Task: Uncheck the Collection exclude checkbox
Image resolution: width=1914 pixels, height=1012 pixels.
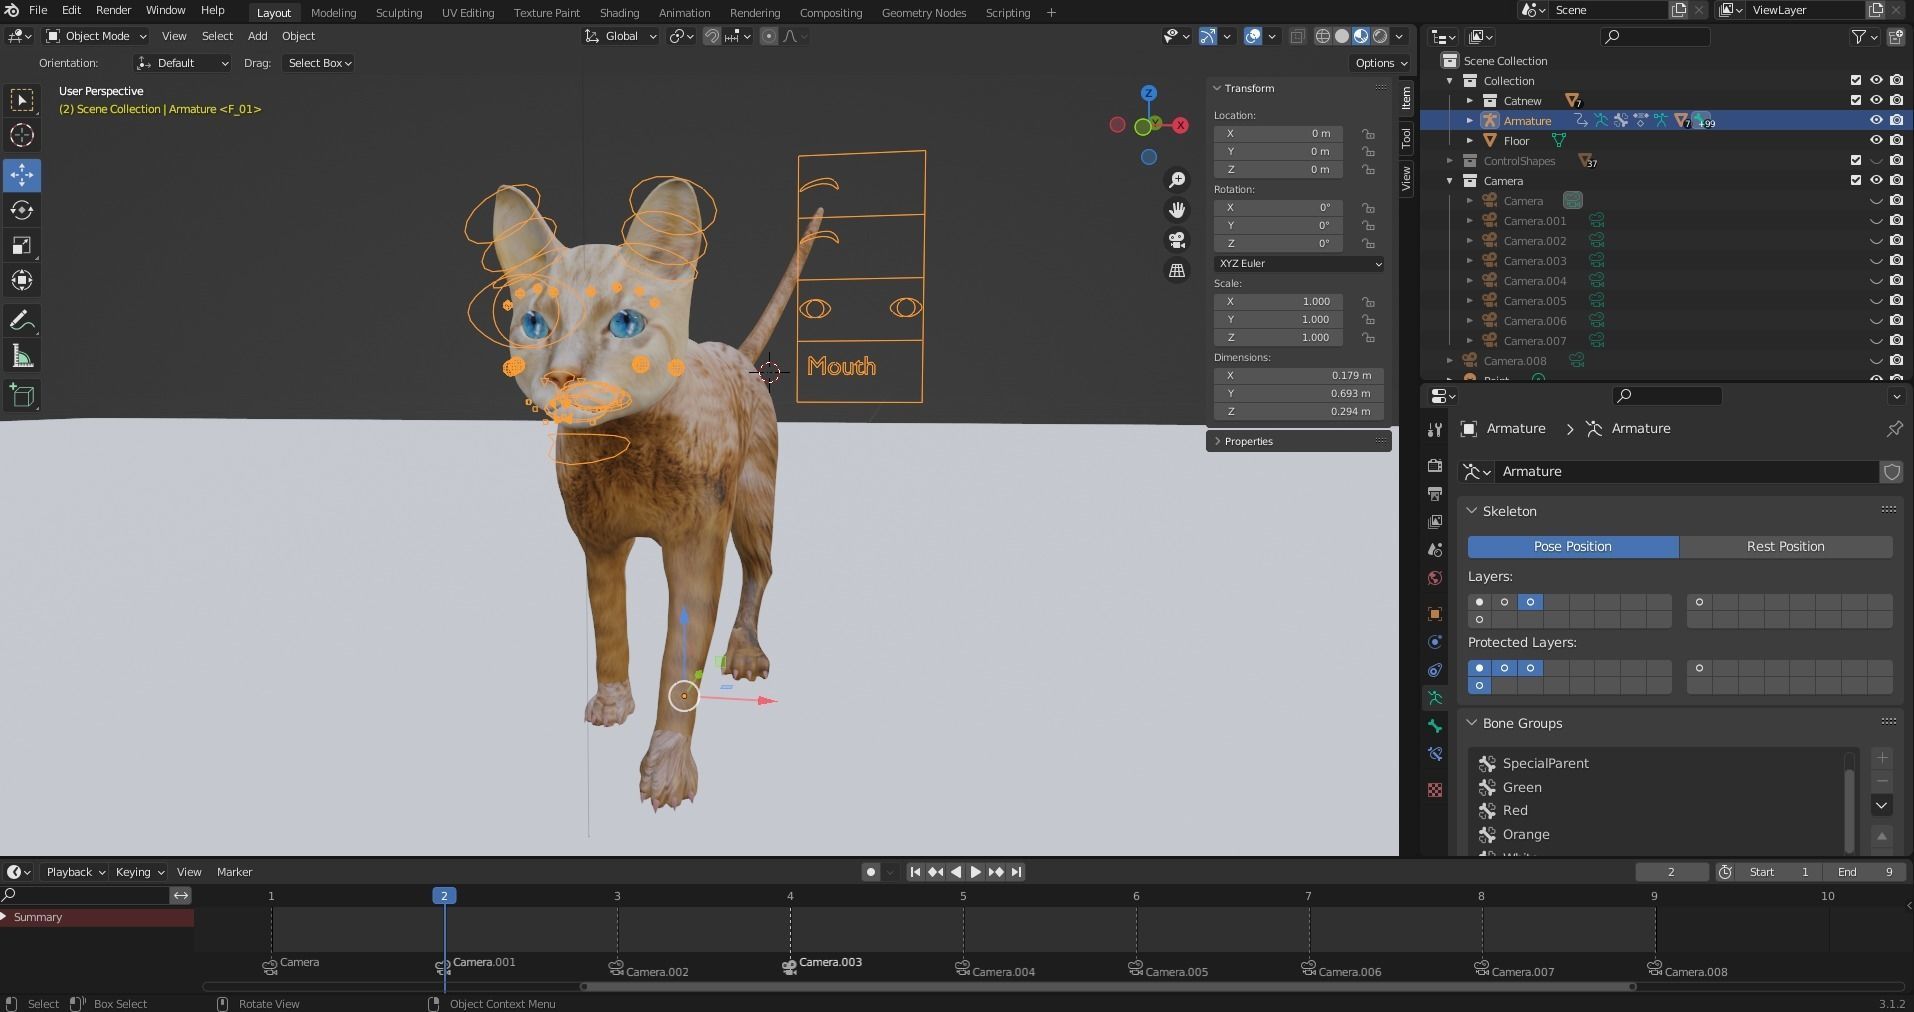Action: coord(1856,81)
